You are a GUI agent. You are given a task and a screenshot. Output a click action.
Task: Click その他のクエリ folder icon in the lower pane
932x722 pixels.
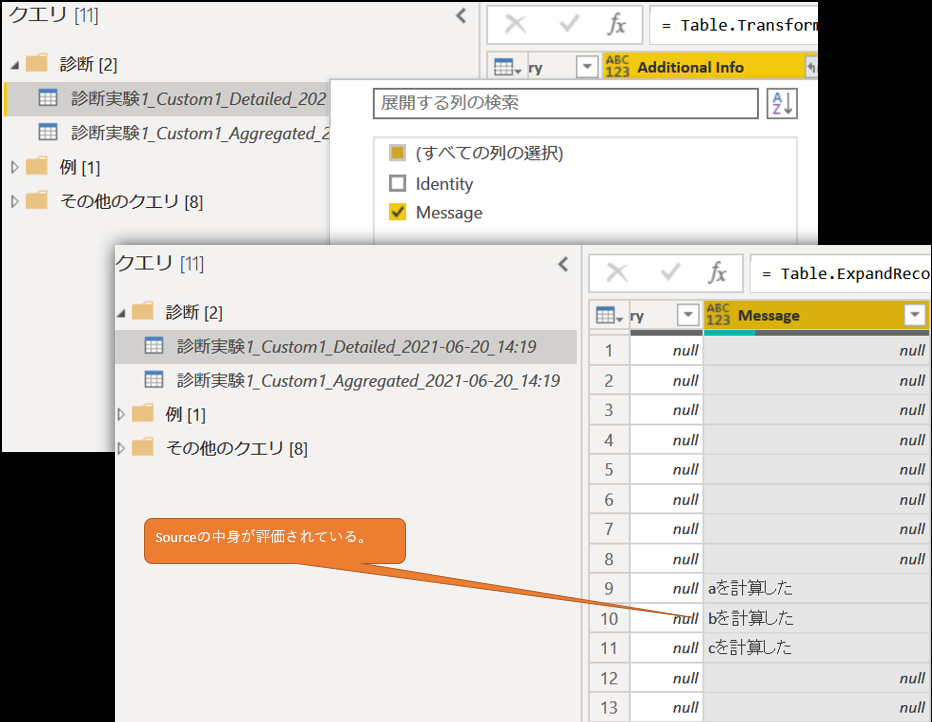[143, 447]
